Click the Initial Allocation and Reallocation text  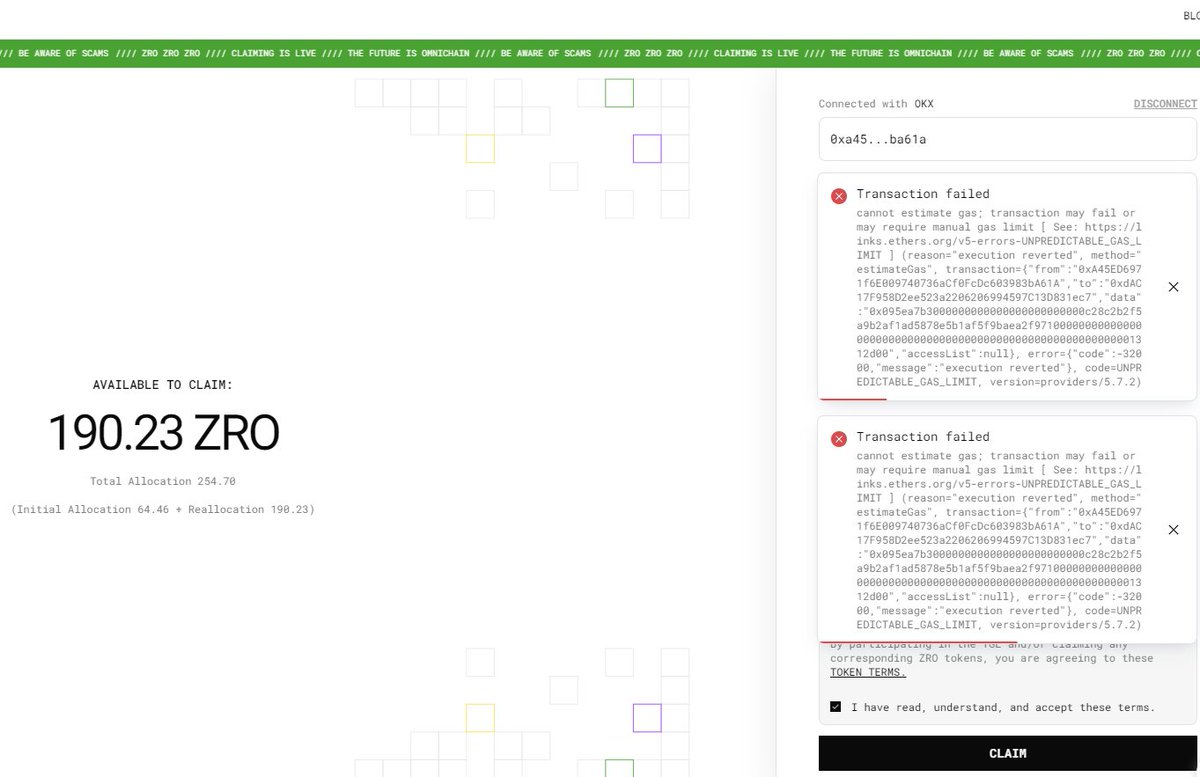[x=163, y=509]
